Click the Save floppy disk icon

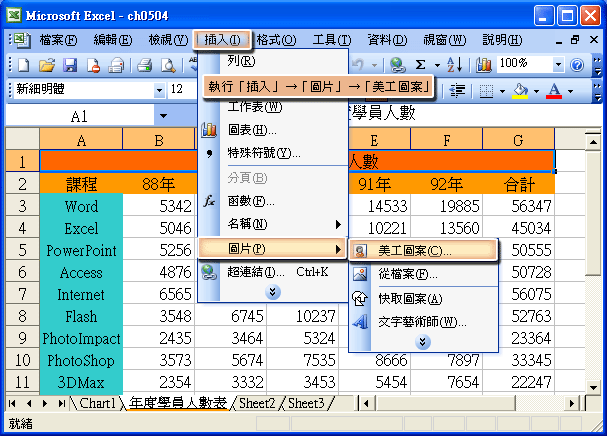click(69, 65)
